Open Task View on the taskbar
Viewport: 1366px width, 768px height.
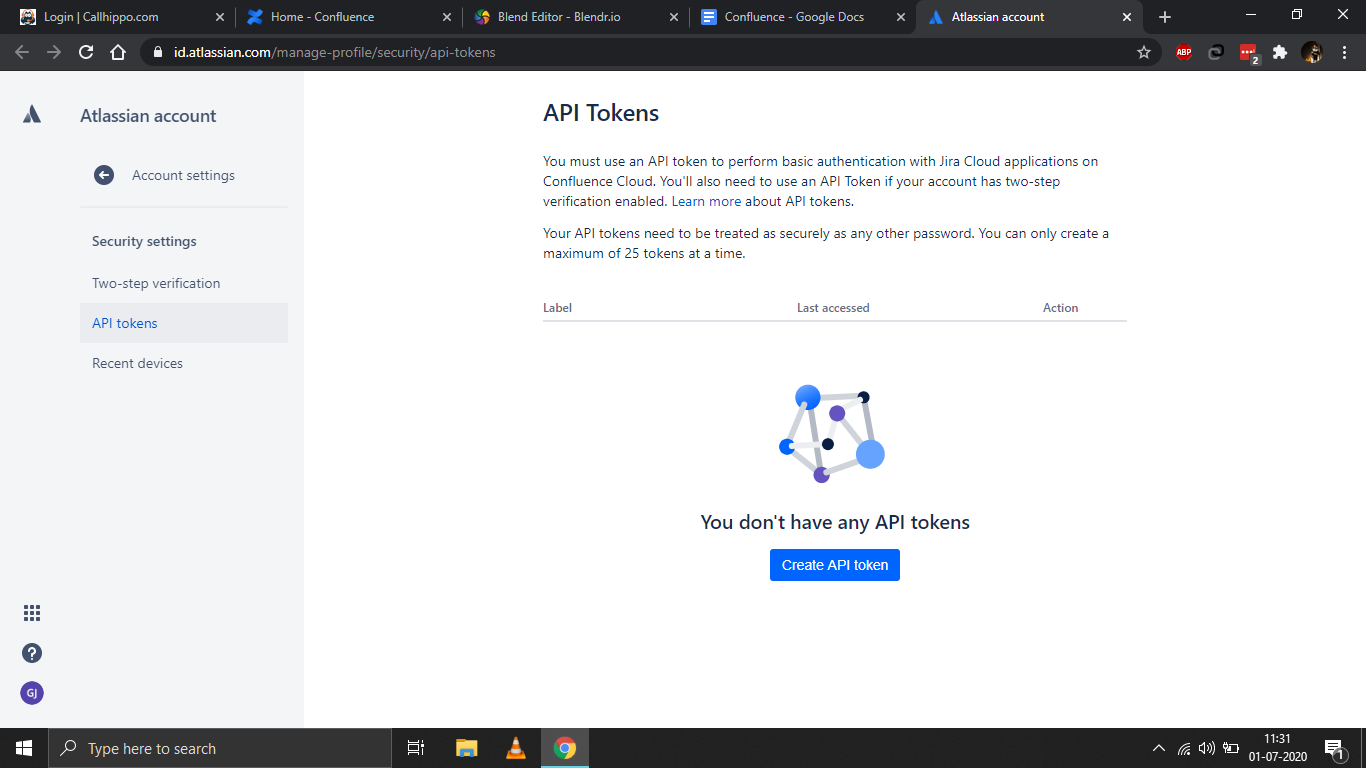(416, 748)
